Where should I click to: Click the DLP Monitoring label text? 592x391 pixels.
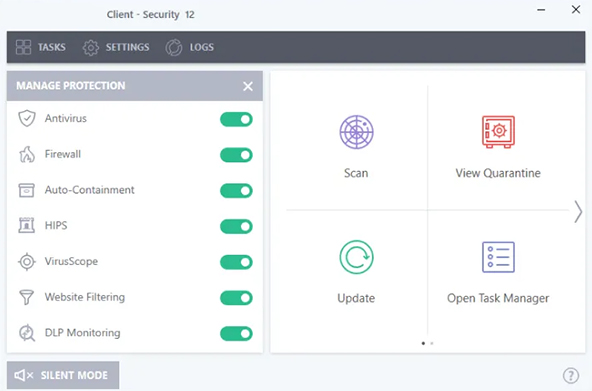pos(82,333)
